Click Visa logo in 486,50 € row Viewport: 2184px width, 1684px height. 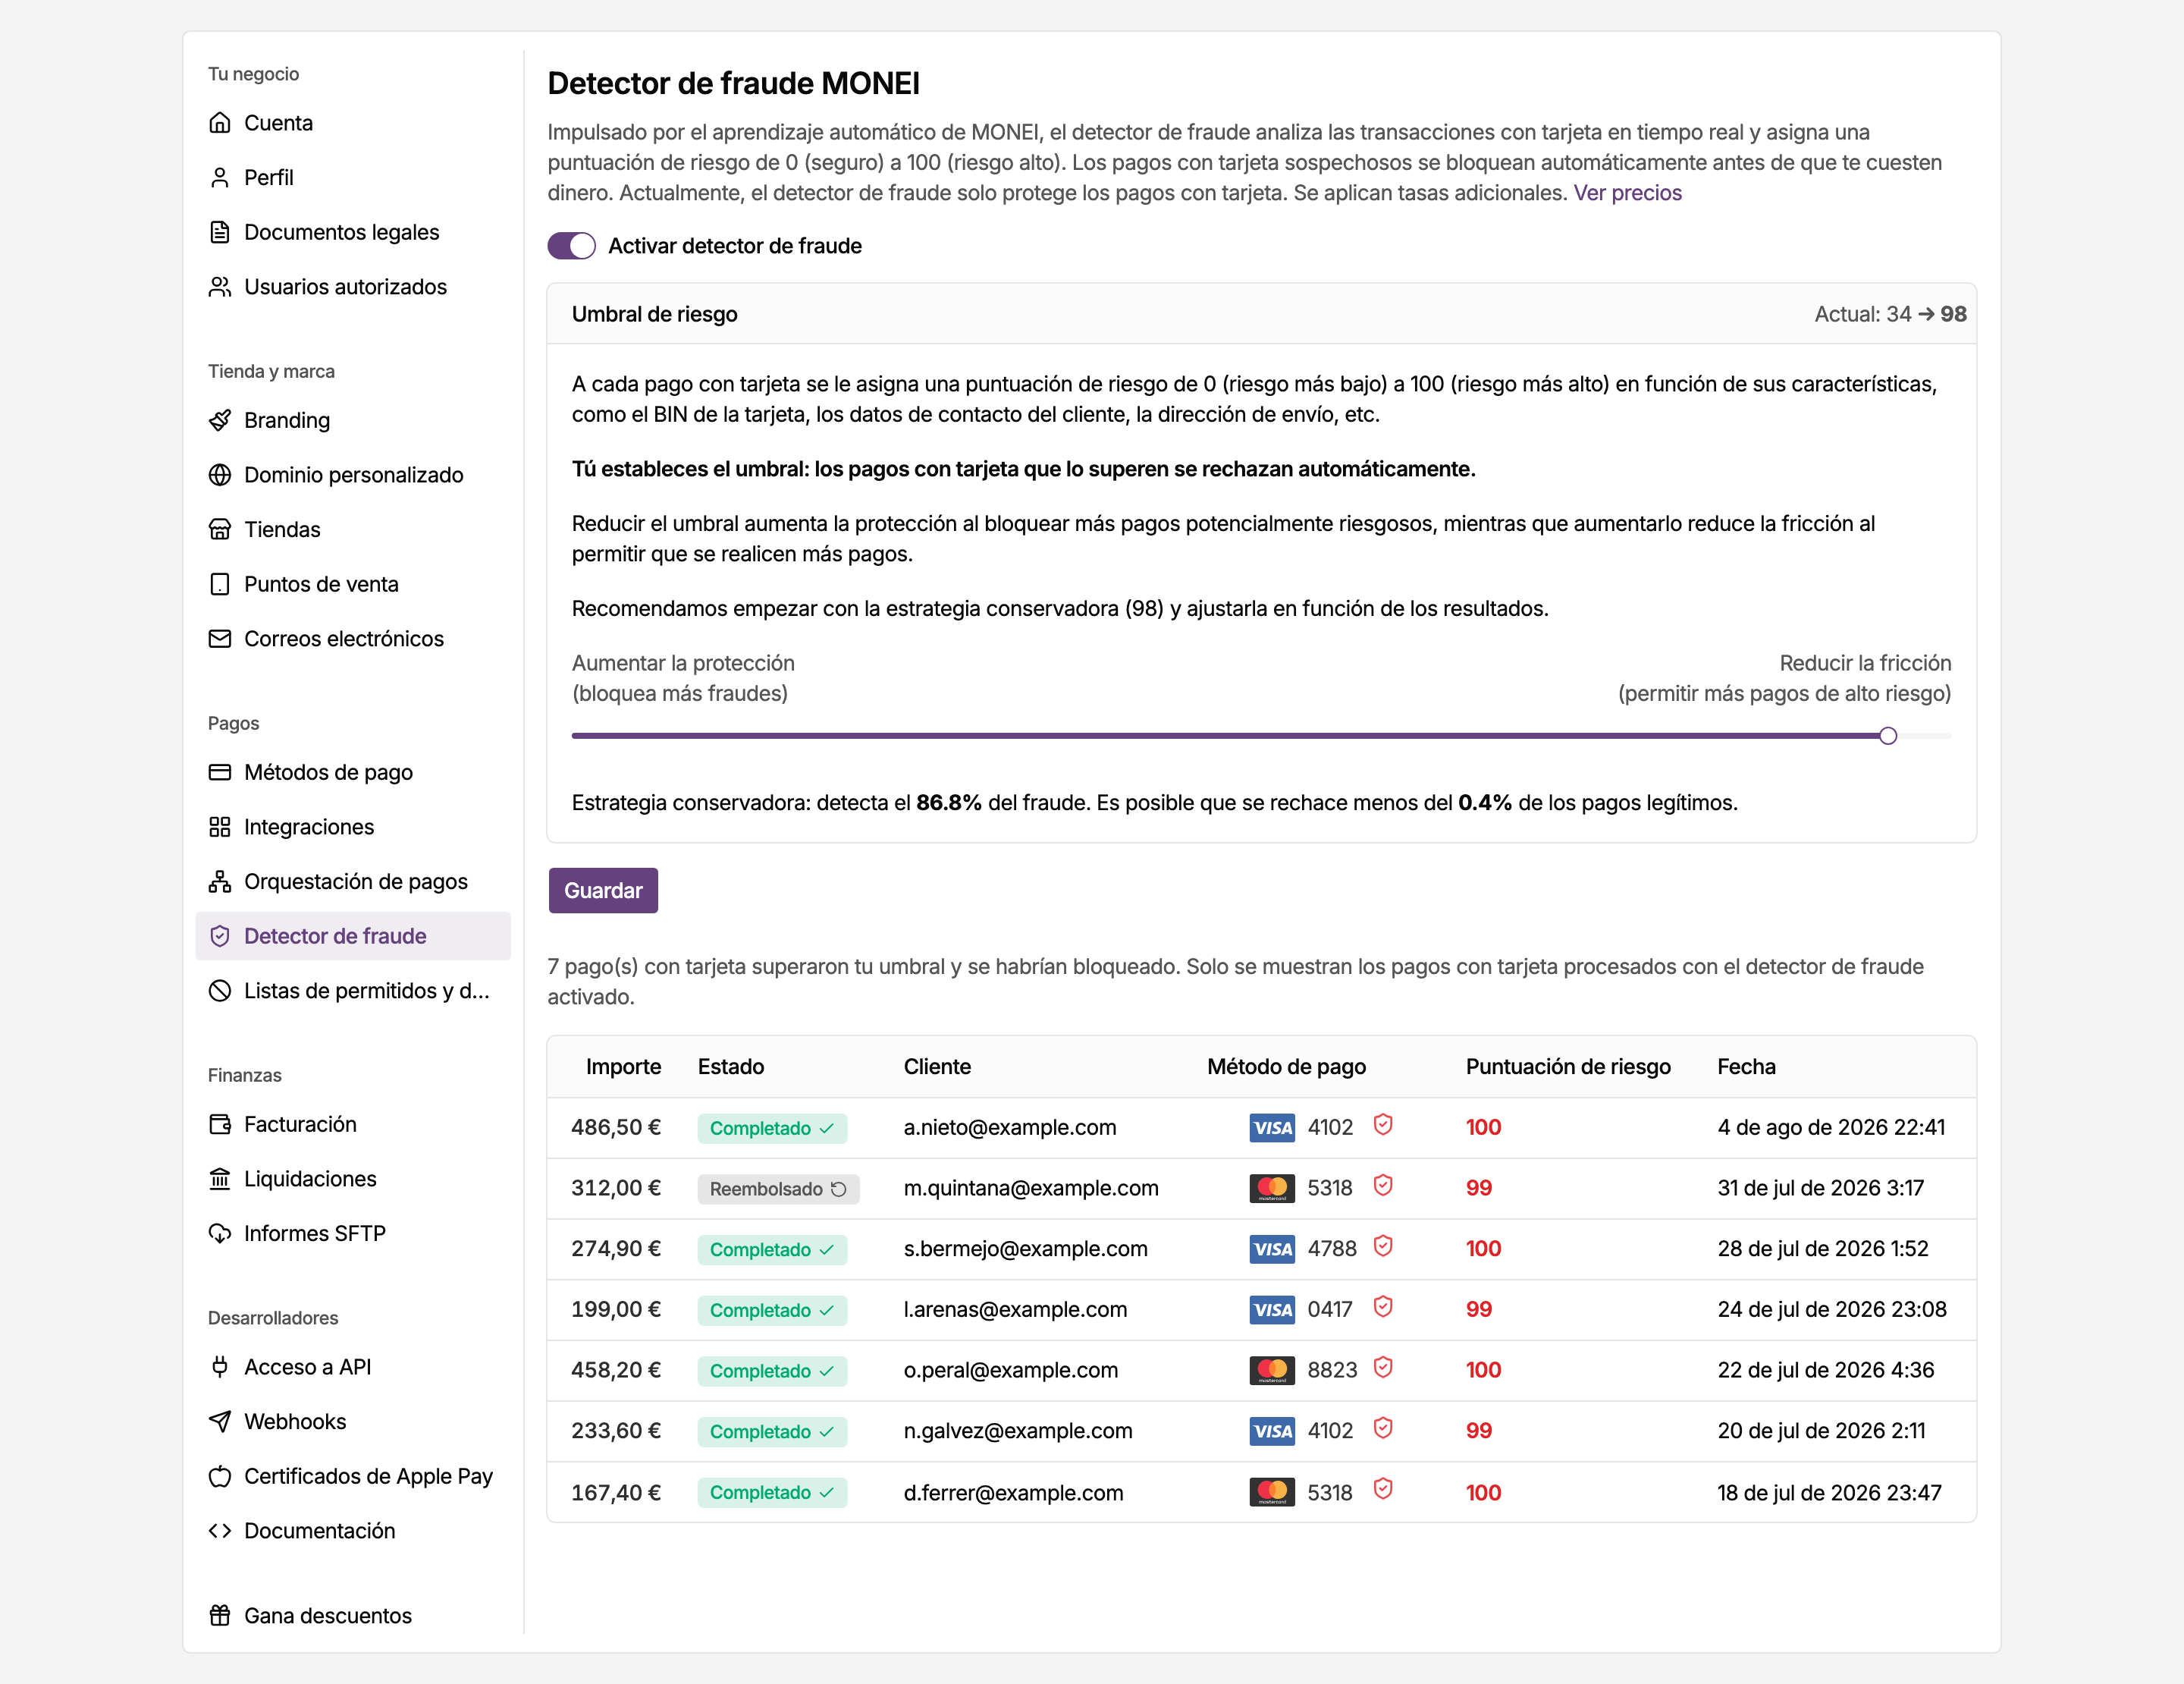click(1272, 1128)
